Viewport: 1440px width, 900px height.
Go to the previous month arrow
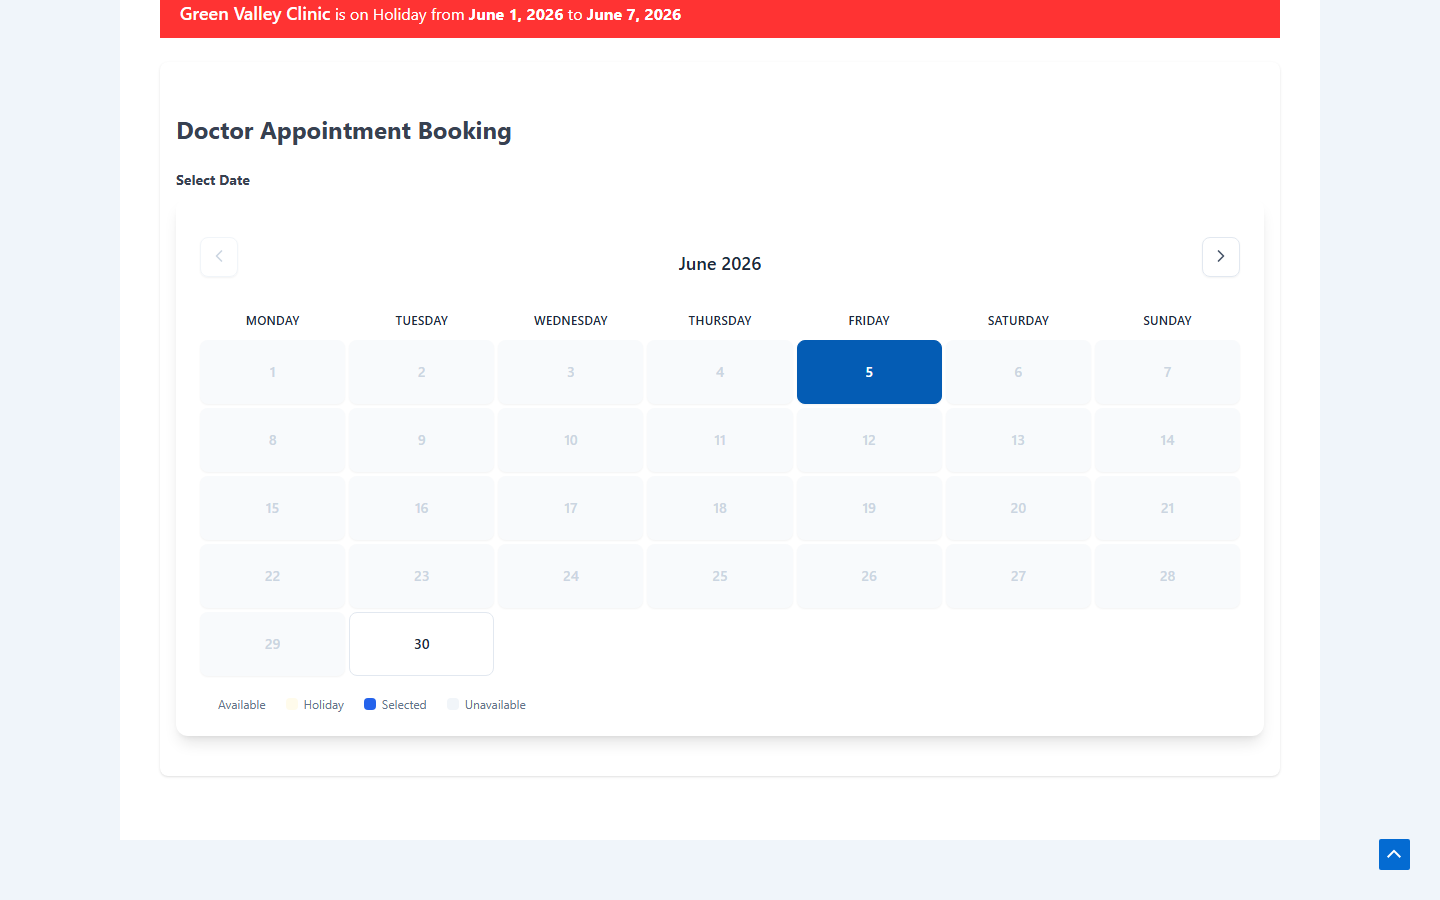click(219, 257)
